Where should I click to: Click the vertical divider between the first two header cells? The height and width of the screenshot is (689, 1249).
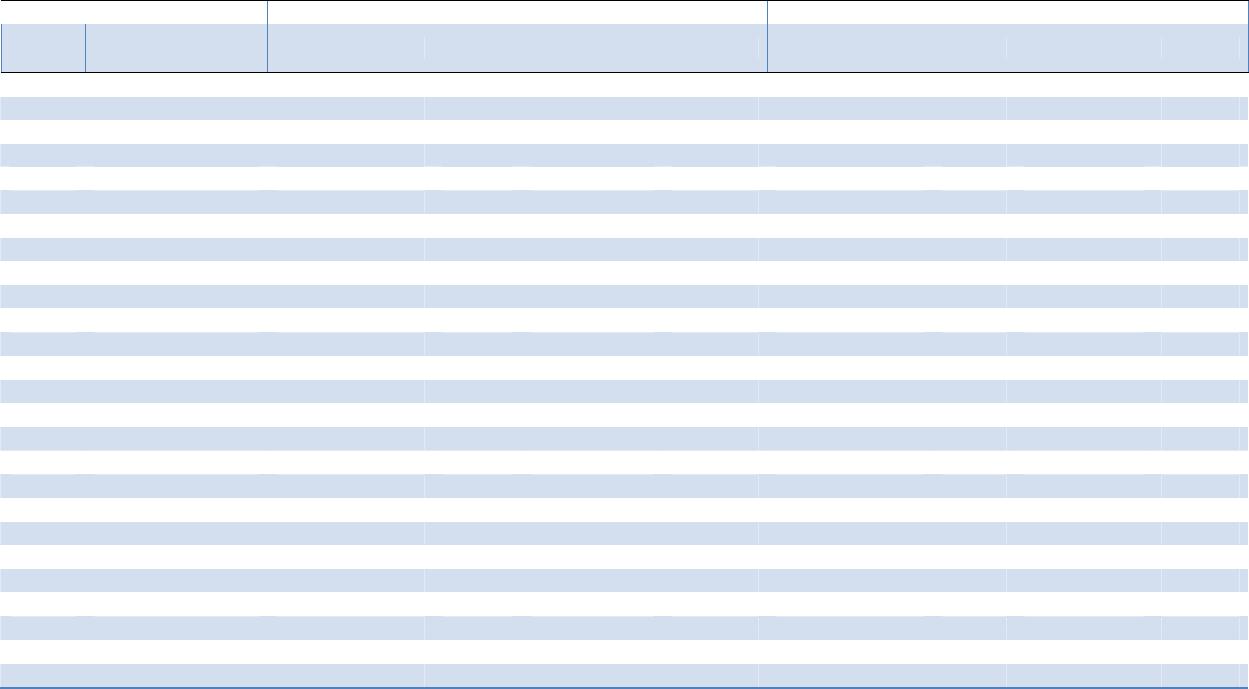(85, 48)
